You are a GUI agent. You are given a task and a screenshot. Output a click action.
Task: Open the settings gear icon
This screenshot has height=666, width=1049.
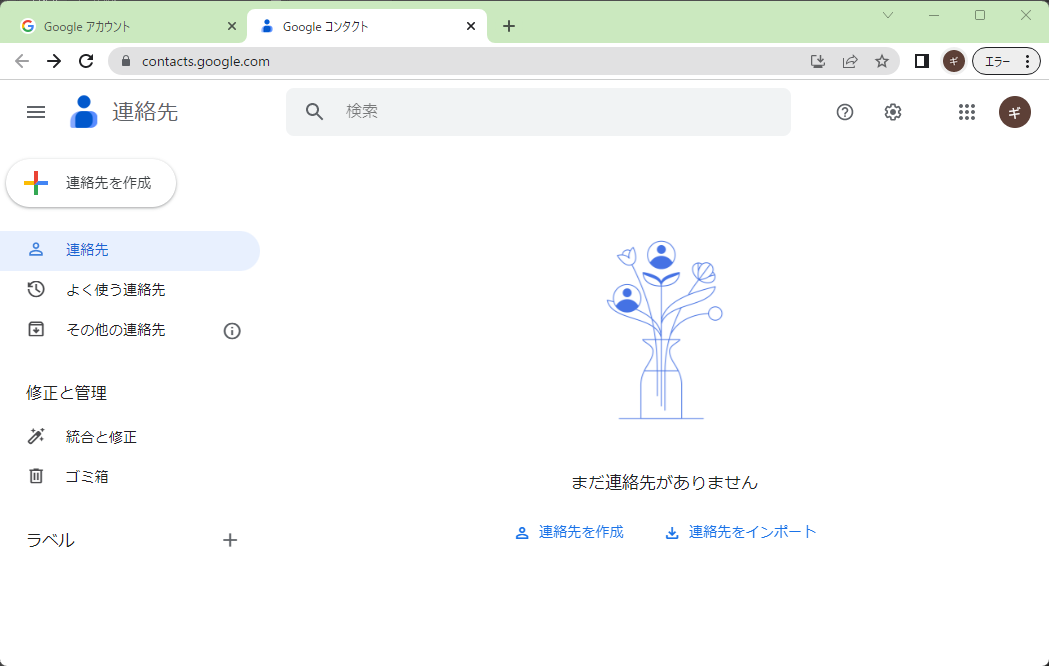tap(892, 112)
